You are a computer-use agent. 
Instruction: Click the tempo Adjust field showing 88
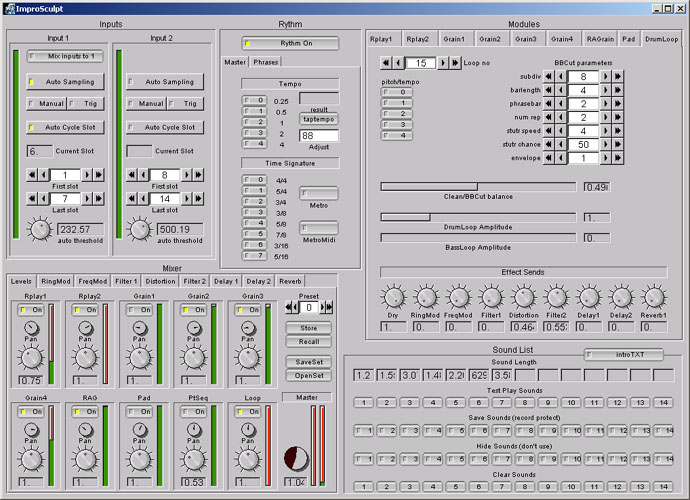coord(319,136)
